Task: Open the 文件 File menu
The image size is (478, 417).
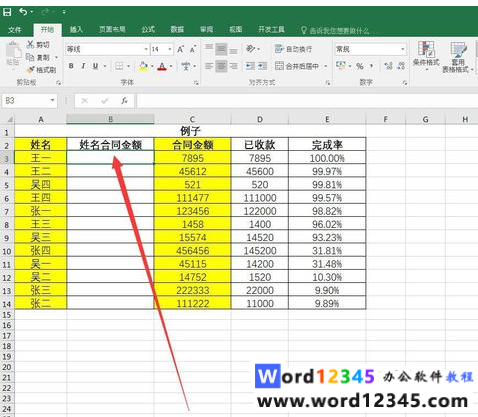Action: 15,30
